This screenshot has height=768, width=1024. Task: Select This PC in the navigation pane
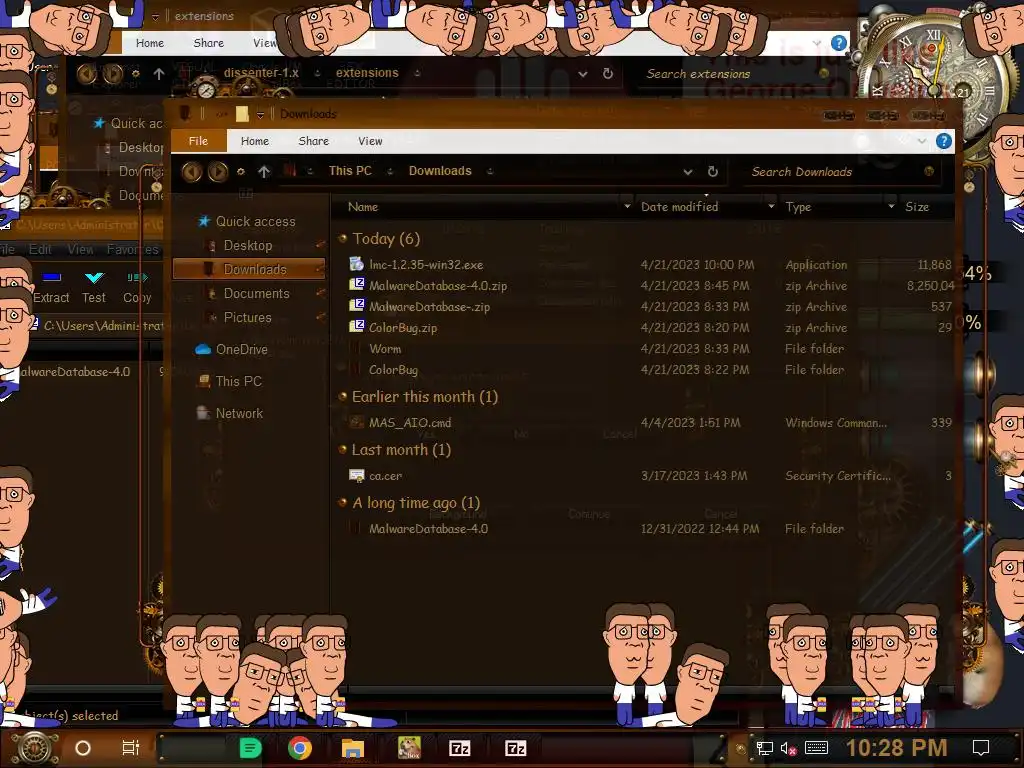click(238, 381)
